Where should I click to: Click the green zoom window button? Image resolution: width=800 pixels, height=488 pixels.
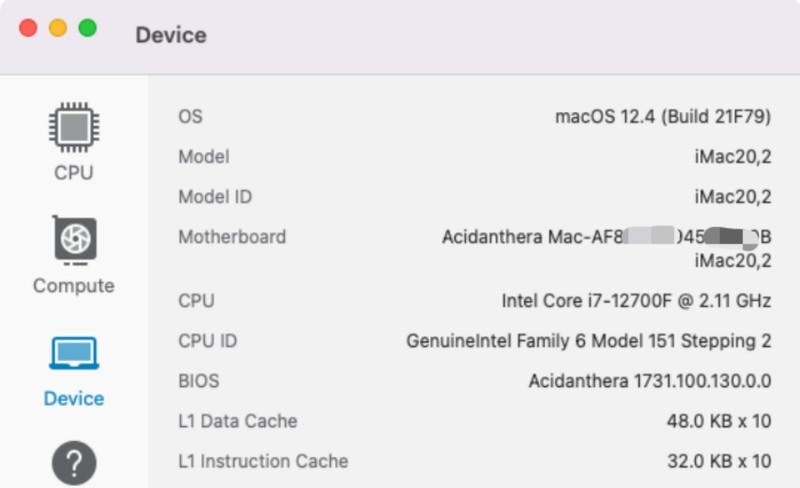coord(88,28)
